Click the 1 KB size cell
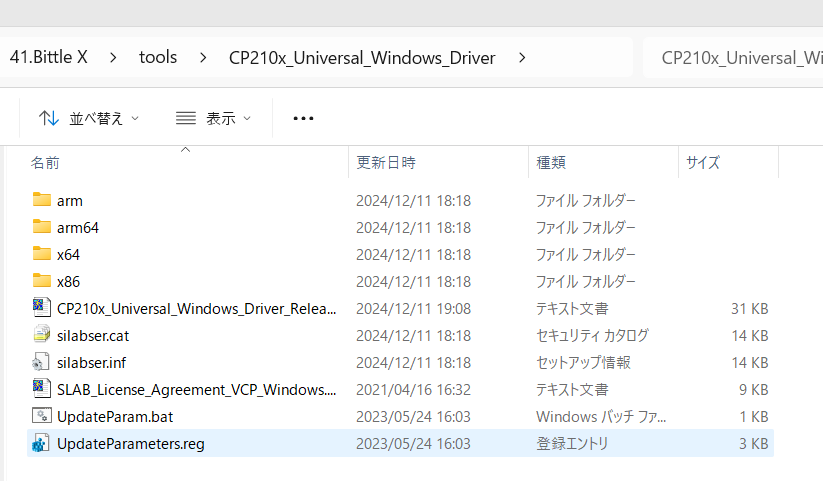Image resolution: width=823 pixels, height=481 pixels. point(754,416)
